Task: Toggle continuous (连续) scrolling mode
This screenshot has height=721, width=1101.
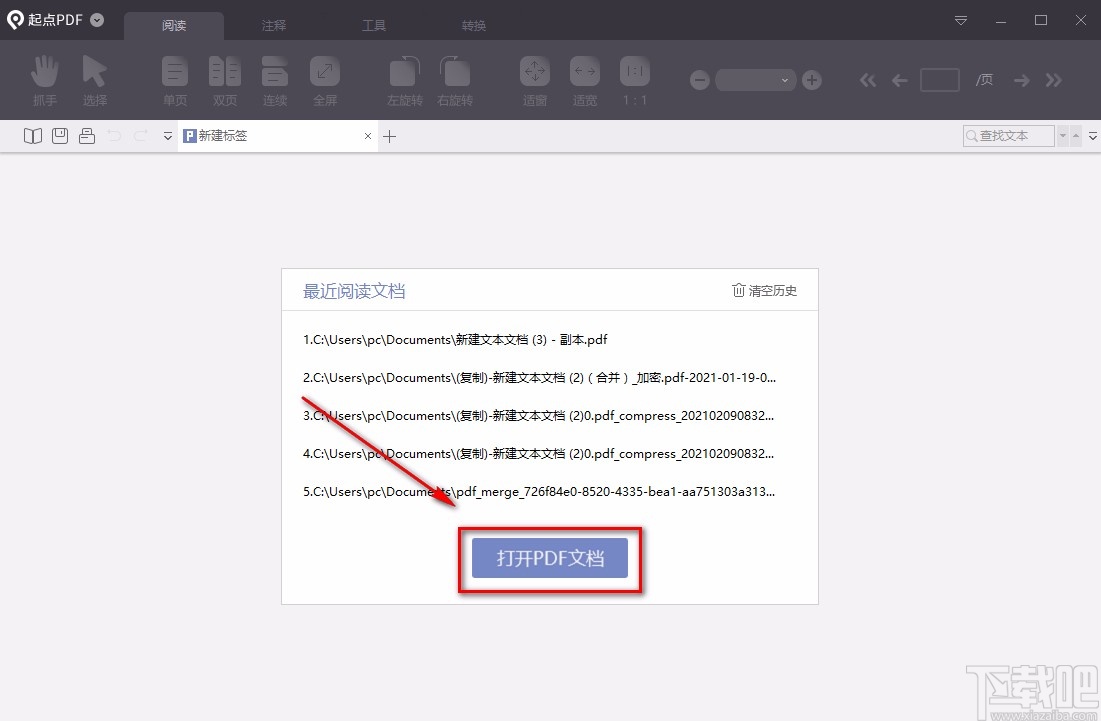Action: 274,79
